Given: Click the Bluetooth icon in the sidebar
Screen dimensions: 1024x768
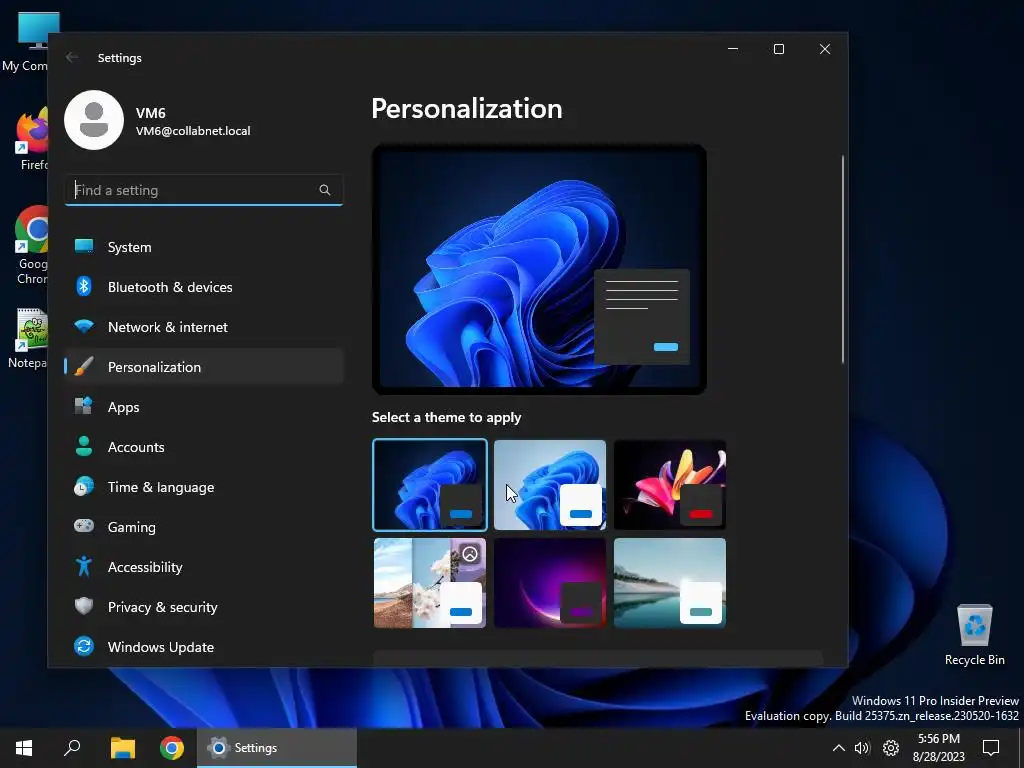Looking at the screenshot, I should tap(84, 286).
